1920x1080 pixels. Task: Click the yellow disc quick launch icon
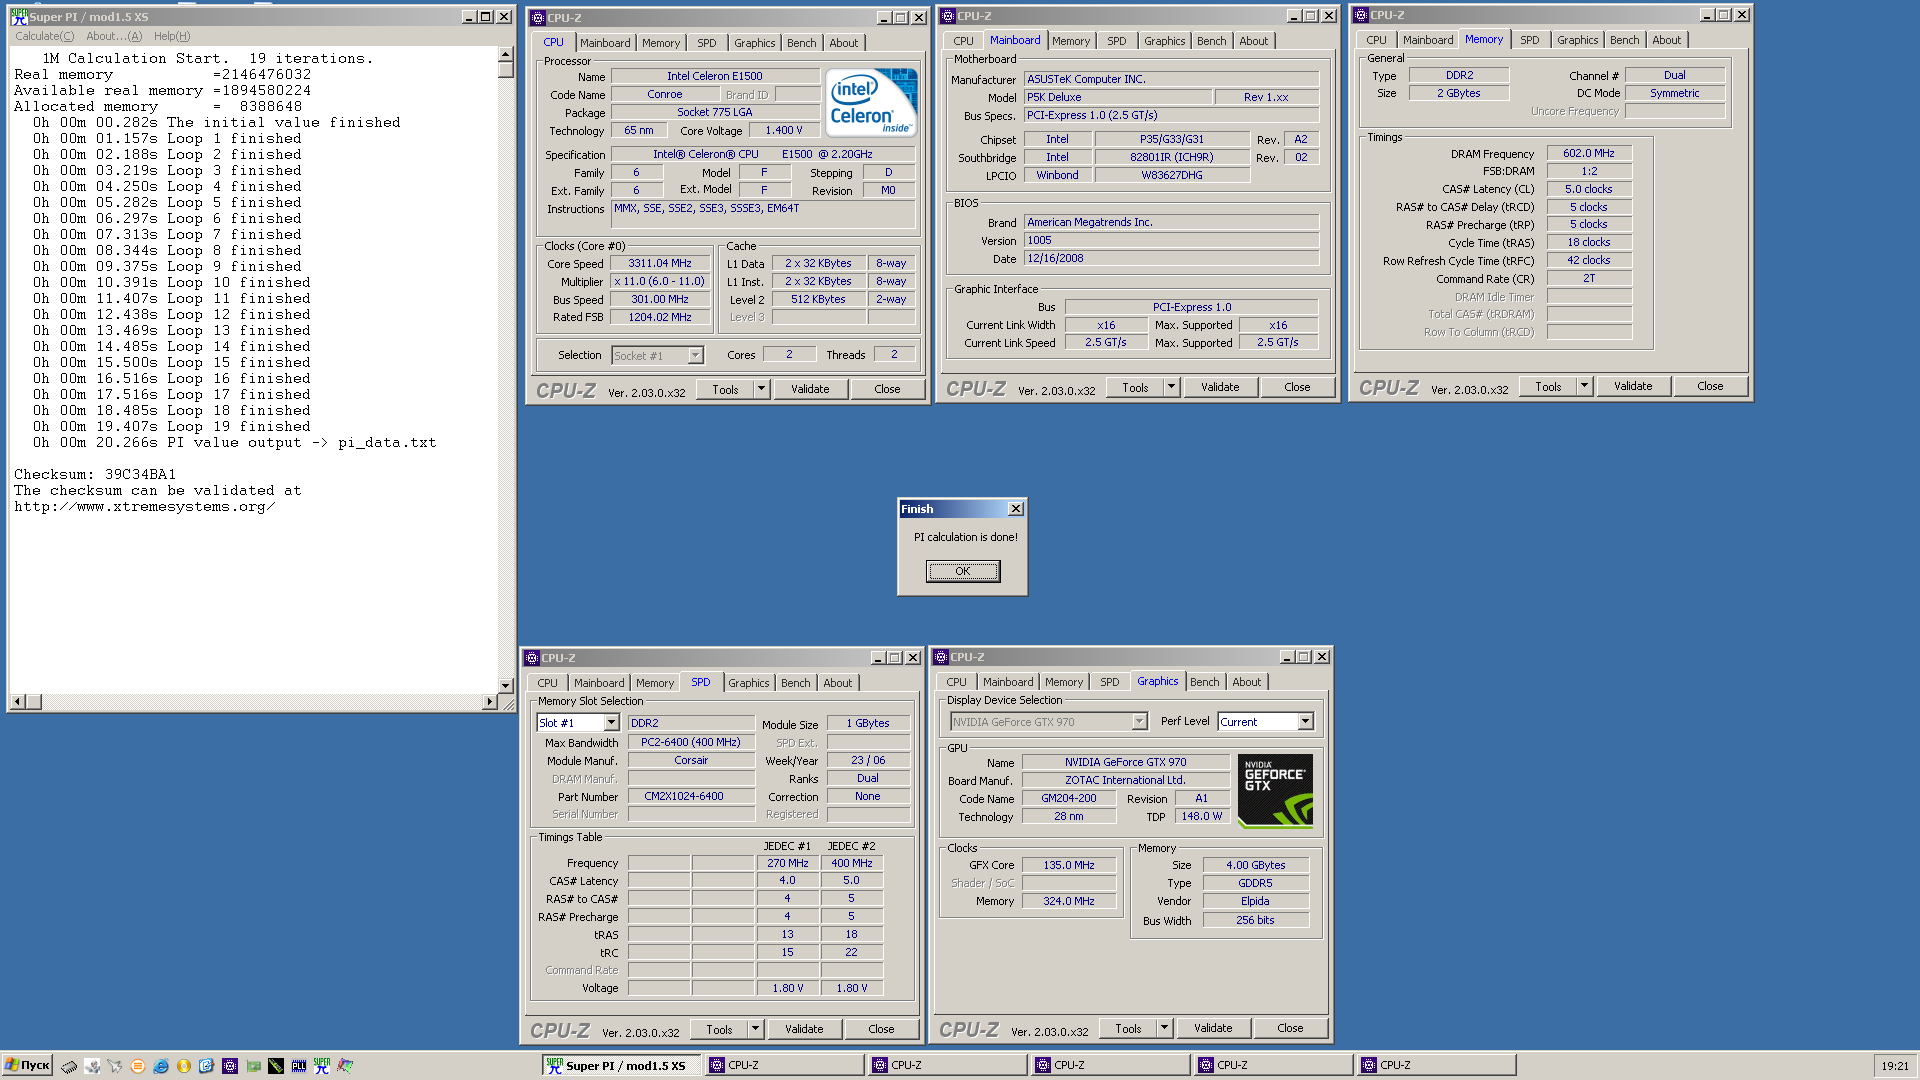184,1066
